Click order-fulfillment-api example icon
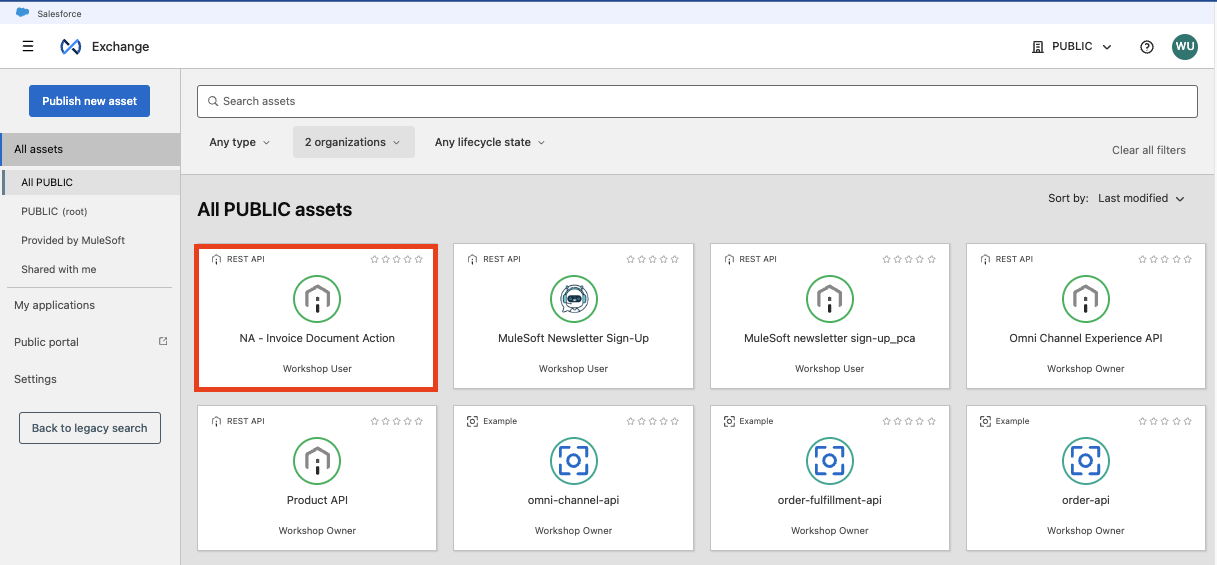 pyautogui.click(x=830, y=460)
